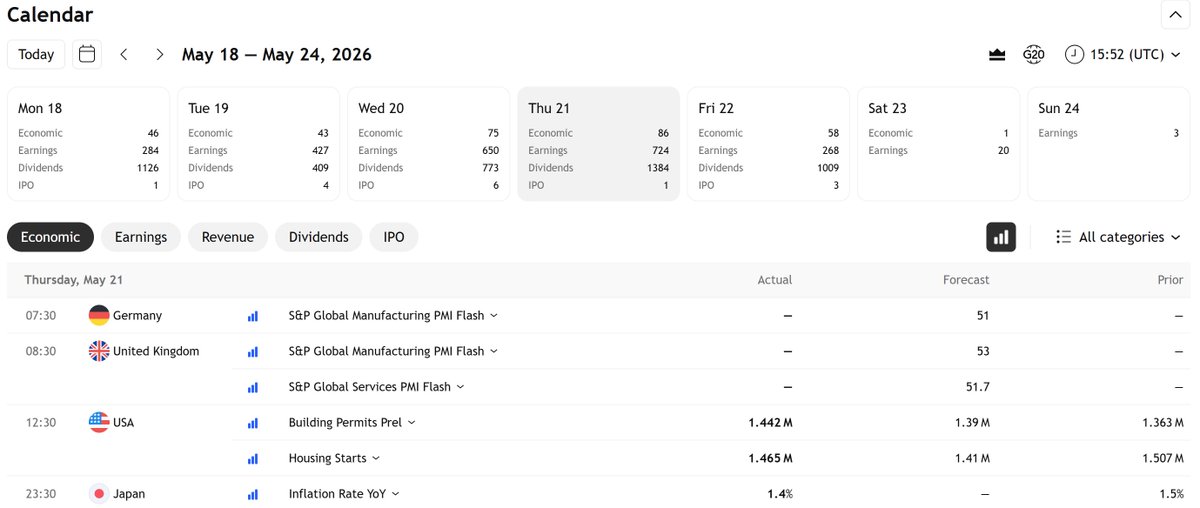Expand Japan Inflation Rate YoY details
Screen dimensions: 1200x508
pos(396,494)
